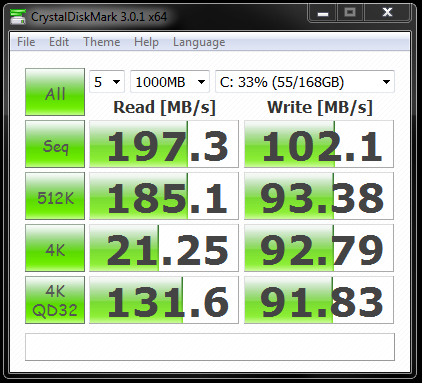
Task: Select the 4K QD32 read result 131.6
Action: pyautogui.click(x=164, y=300)
